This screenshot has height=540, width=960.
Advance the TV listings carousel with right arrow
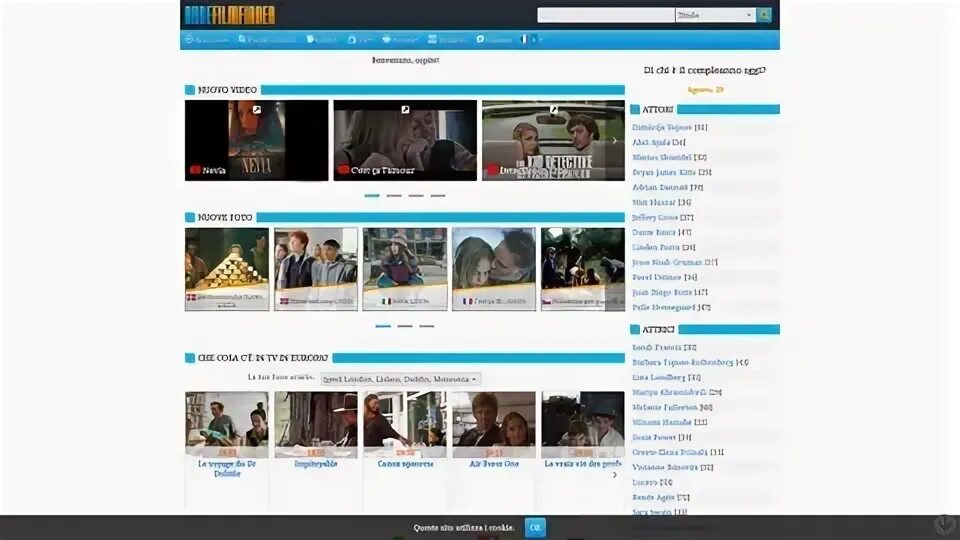(615, 475)
